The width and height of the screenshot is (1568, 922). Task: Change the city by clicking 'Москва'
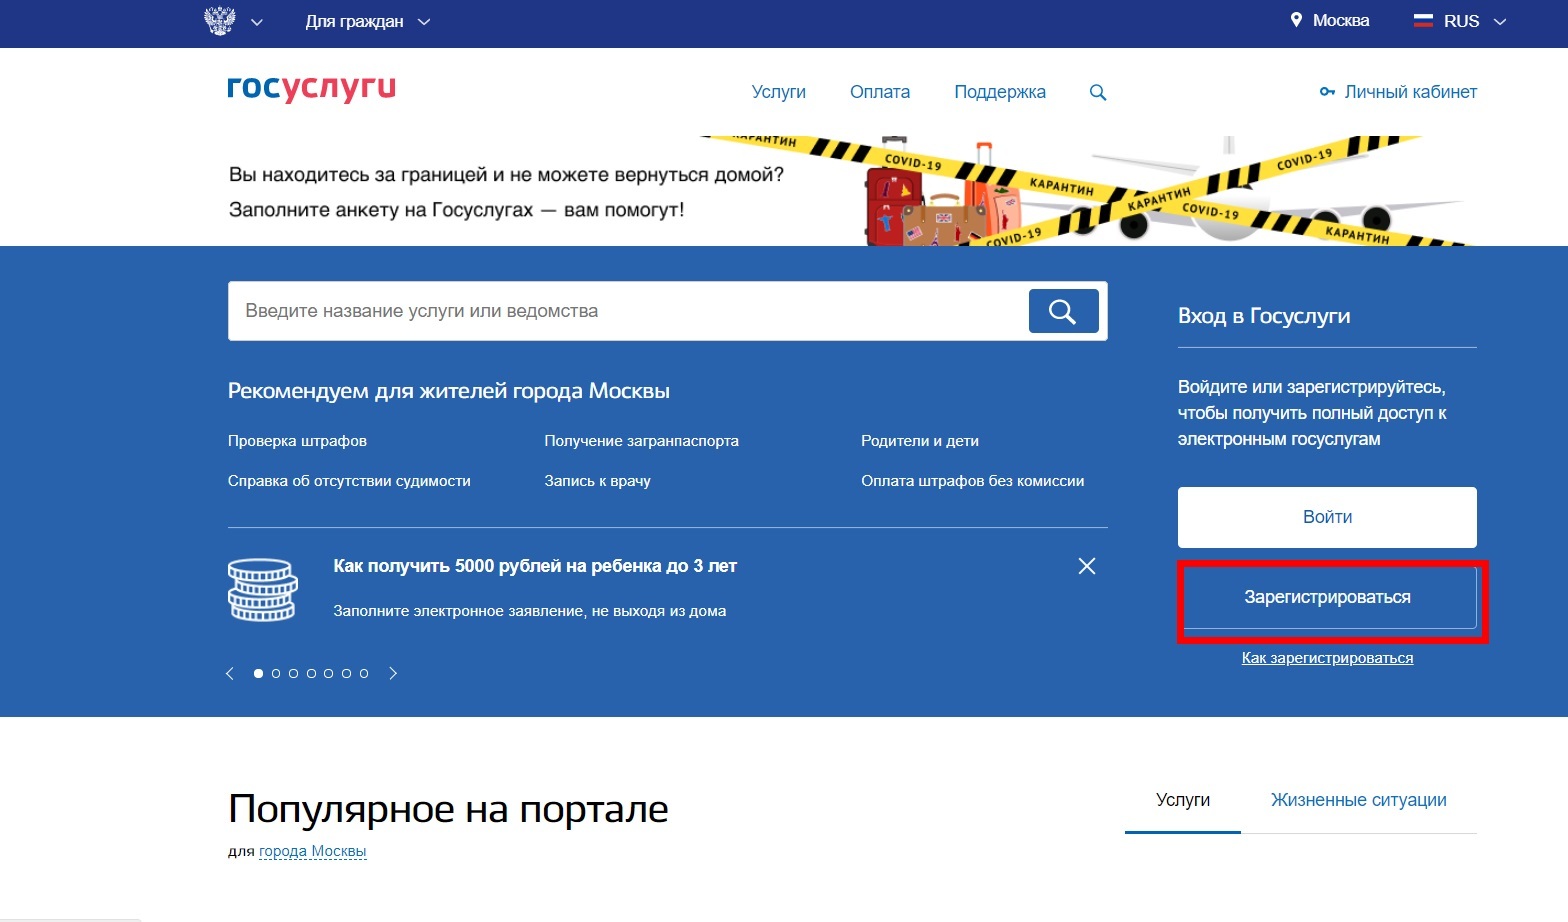[x=1341, y=21]
